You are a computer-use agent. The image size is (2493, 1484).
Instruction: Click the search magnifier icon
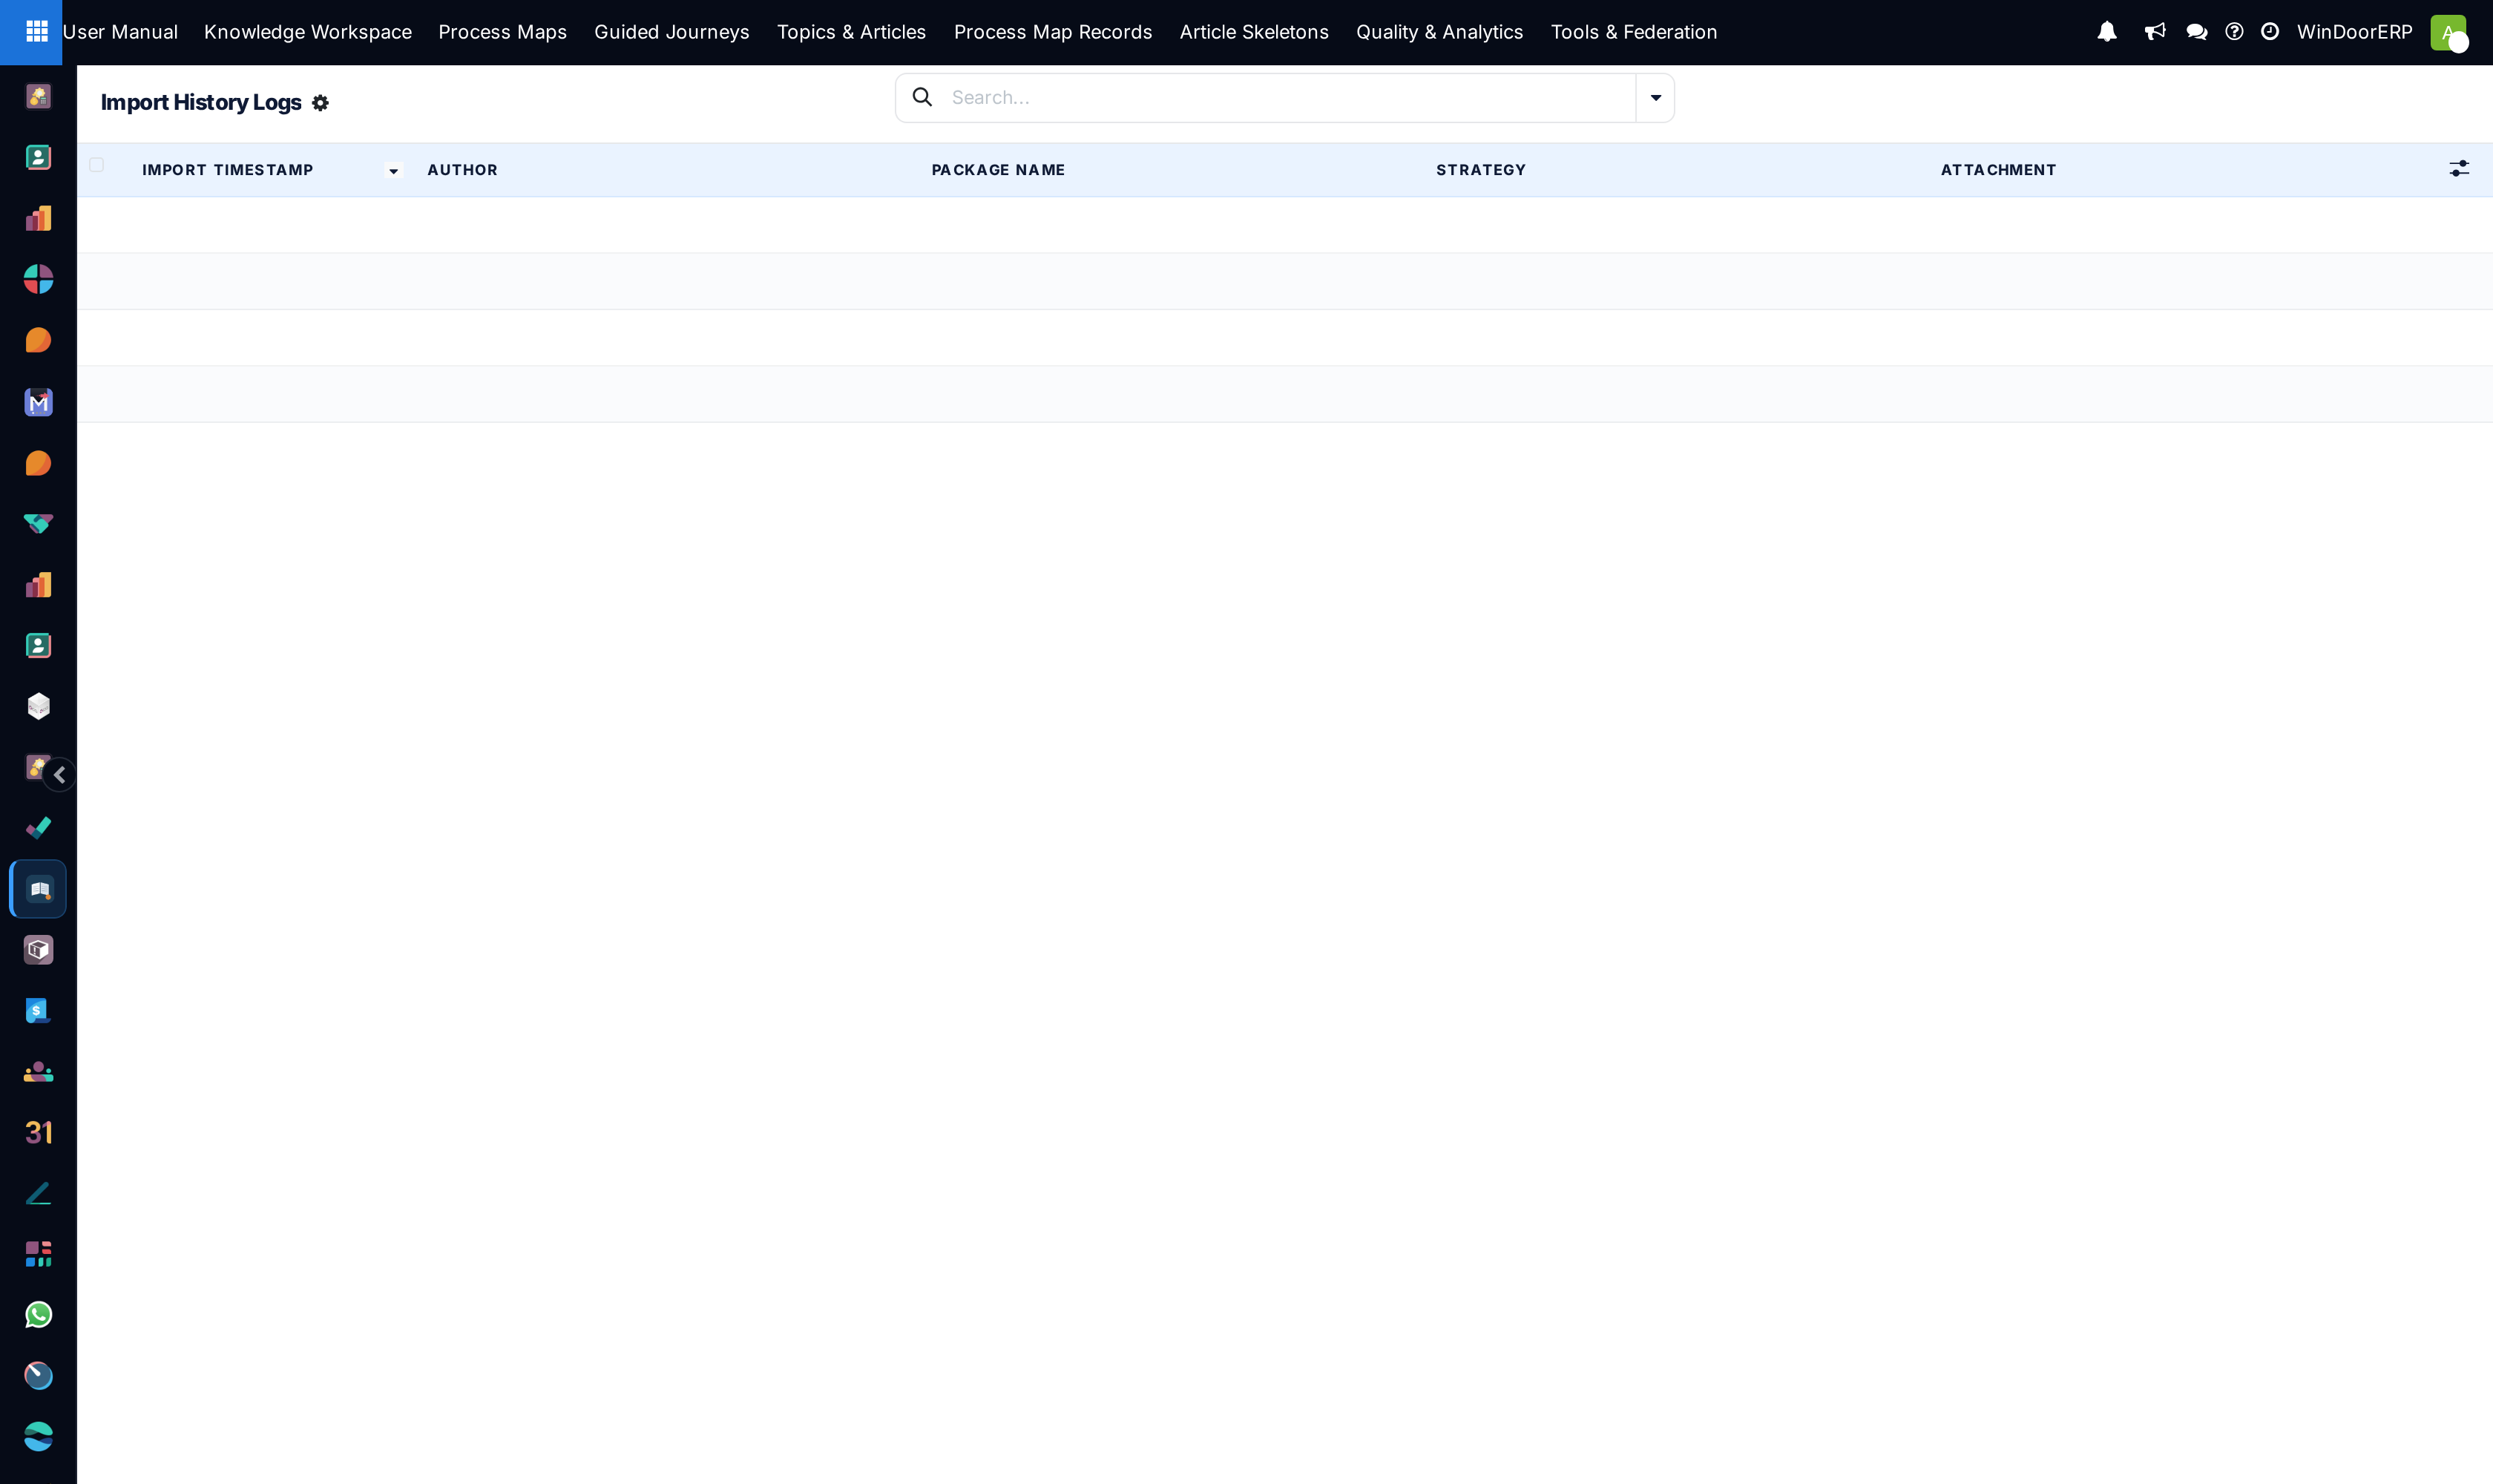tap(922, 97)
